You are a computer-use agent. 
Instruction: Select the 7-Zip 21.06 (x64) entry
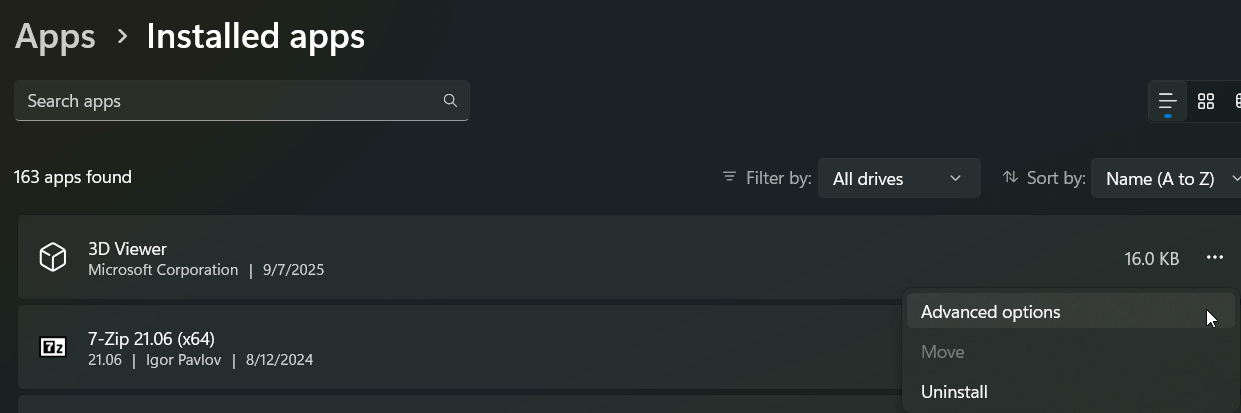(x=151, y=338)
